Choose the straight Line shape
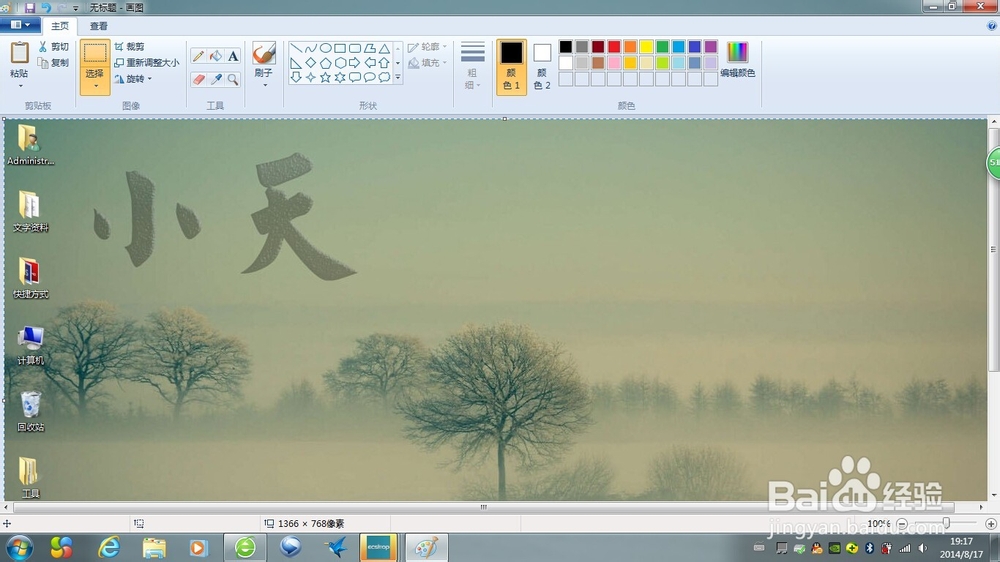Viewport: 1000px width, 562px height. coord(296,48)
